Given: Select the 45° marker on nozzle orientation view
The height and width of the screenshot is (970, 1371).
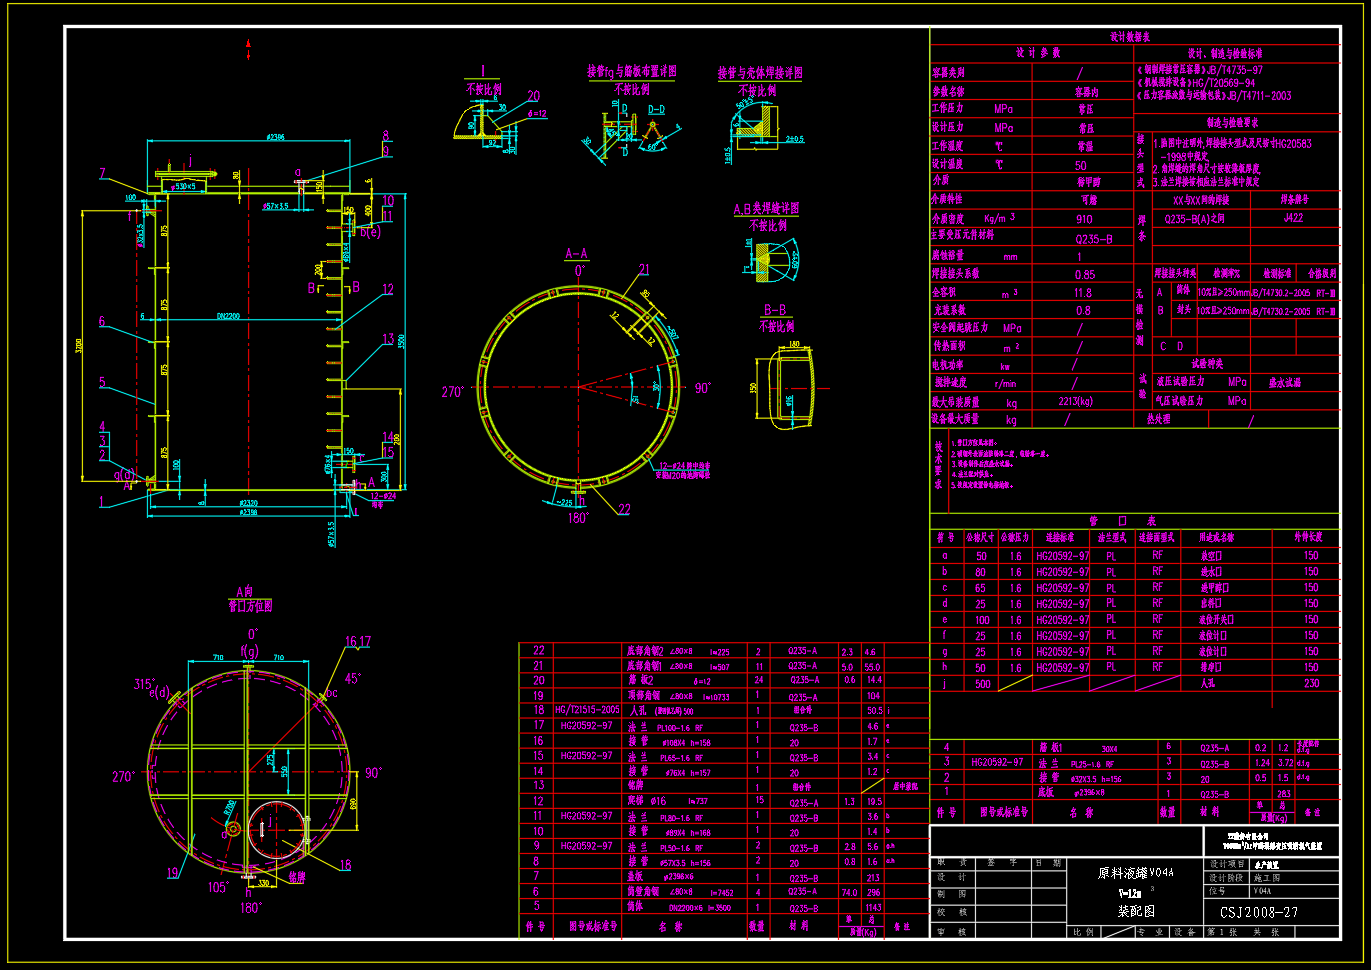Looking at the screenshot, I should tap(352, 678).
